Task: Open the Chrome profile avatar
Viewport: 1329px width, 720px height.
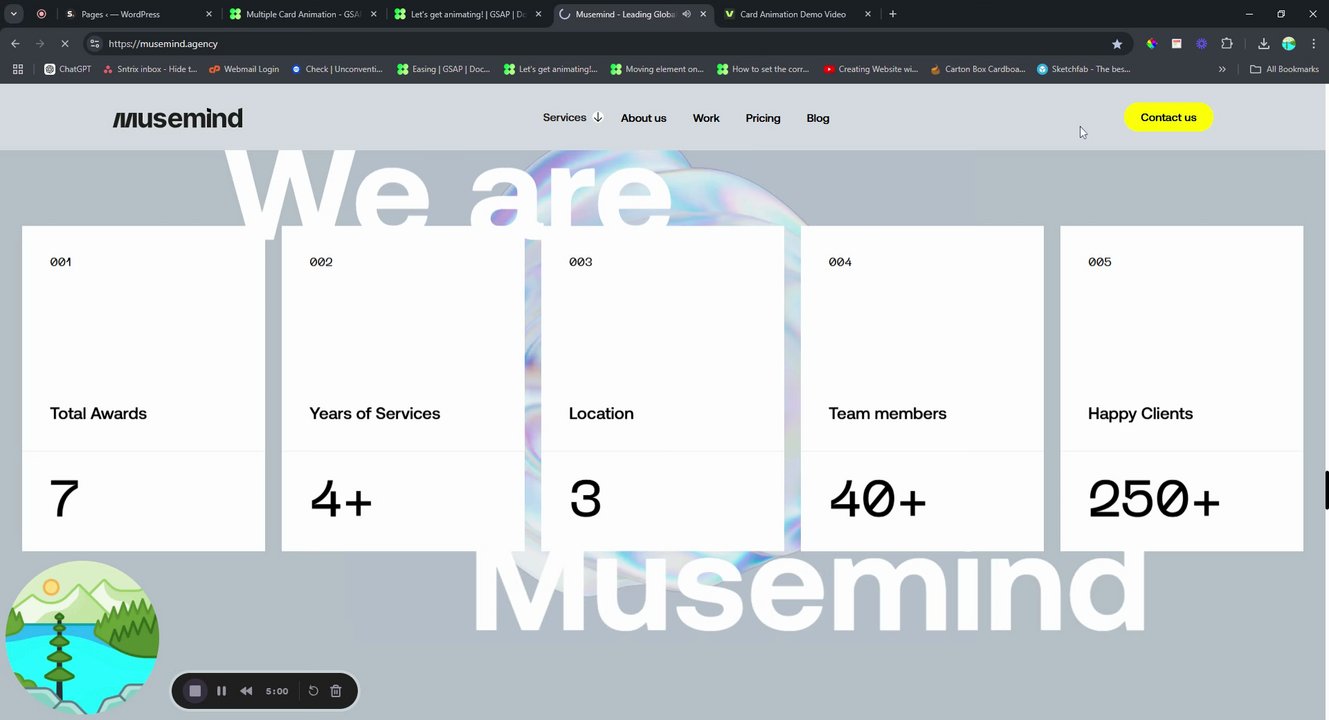Action: (x=1289, y=44)
